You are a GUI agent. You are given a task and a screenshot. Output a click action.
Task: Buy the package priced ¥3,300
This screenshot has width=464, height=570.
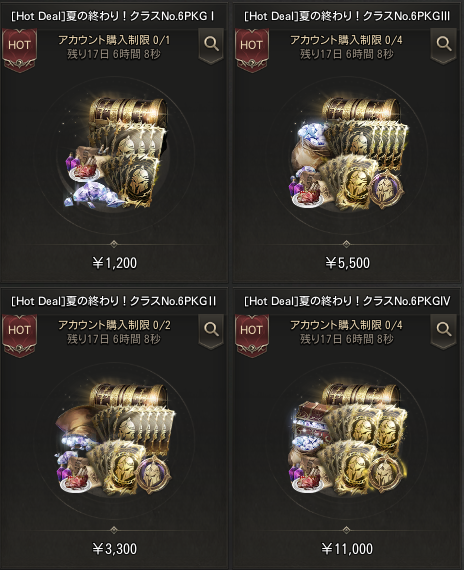click(115, 549)
